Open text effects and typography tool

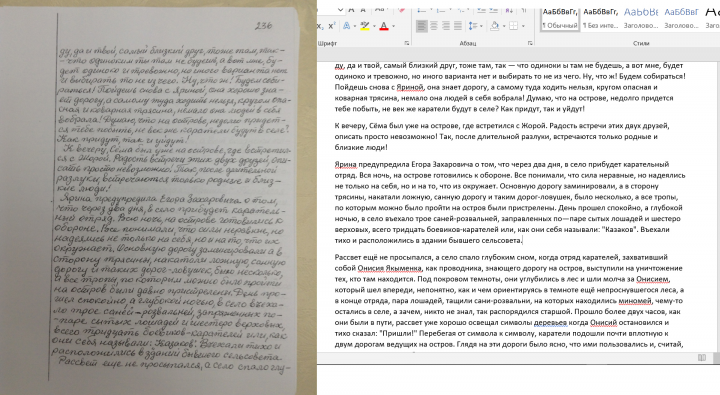pos(346,26)
